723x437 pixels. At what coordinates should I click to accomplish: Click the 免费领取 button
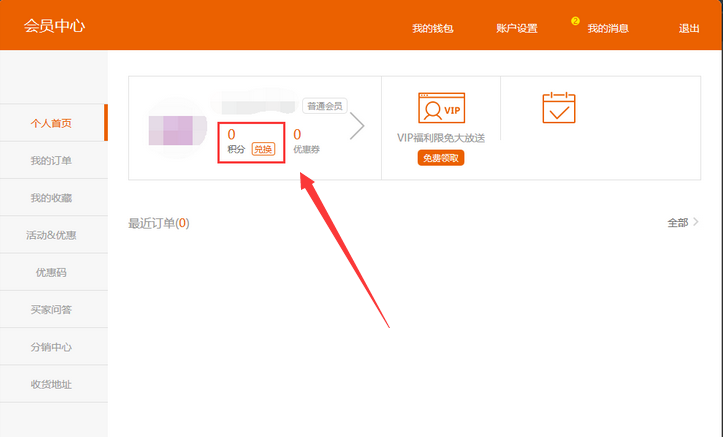[441, 158]
